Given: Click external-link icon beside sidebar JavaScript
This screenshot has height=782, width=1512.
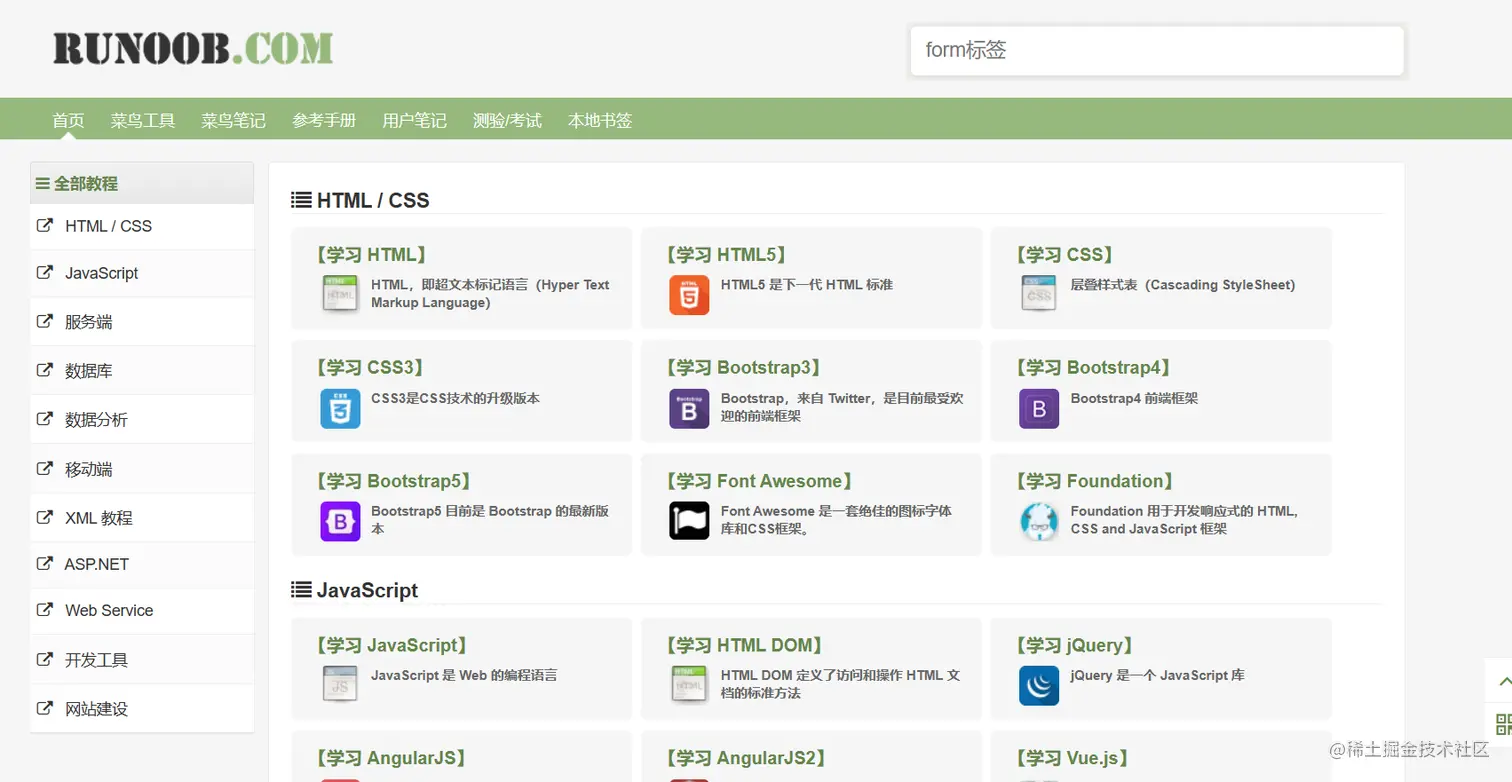Looking at the screenshot, I should [45, 272].
